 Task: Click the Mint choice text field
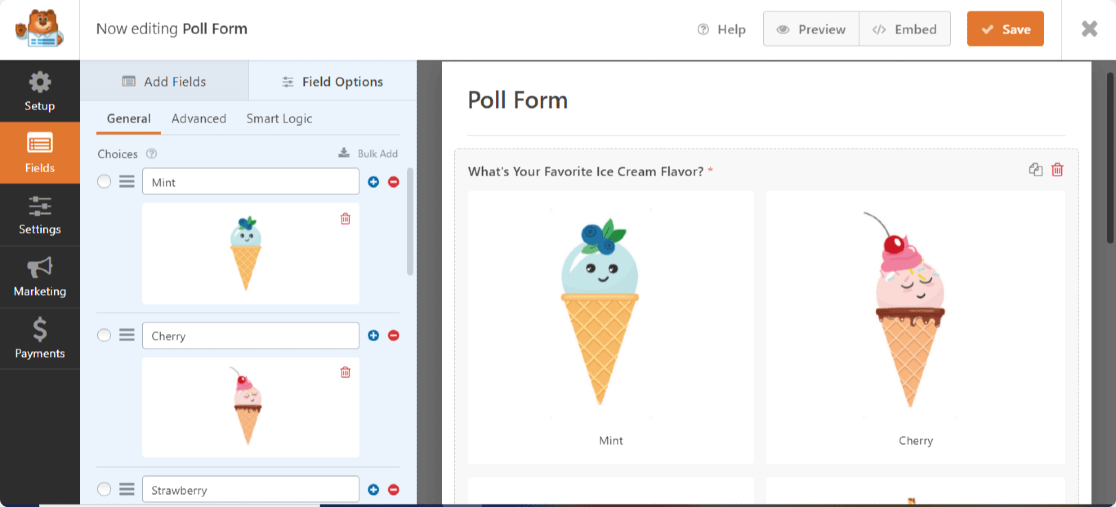(251, 182)
